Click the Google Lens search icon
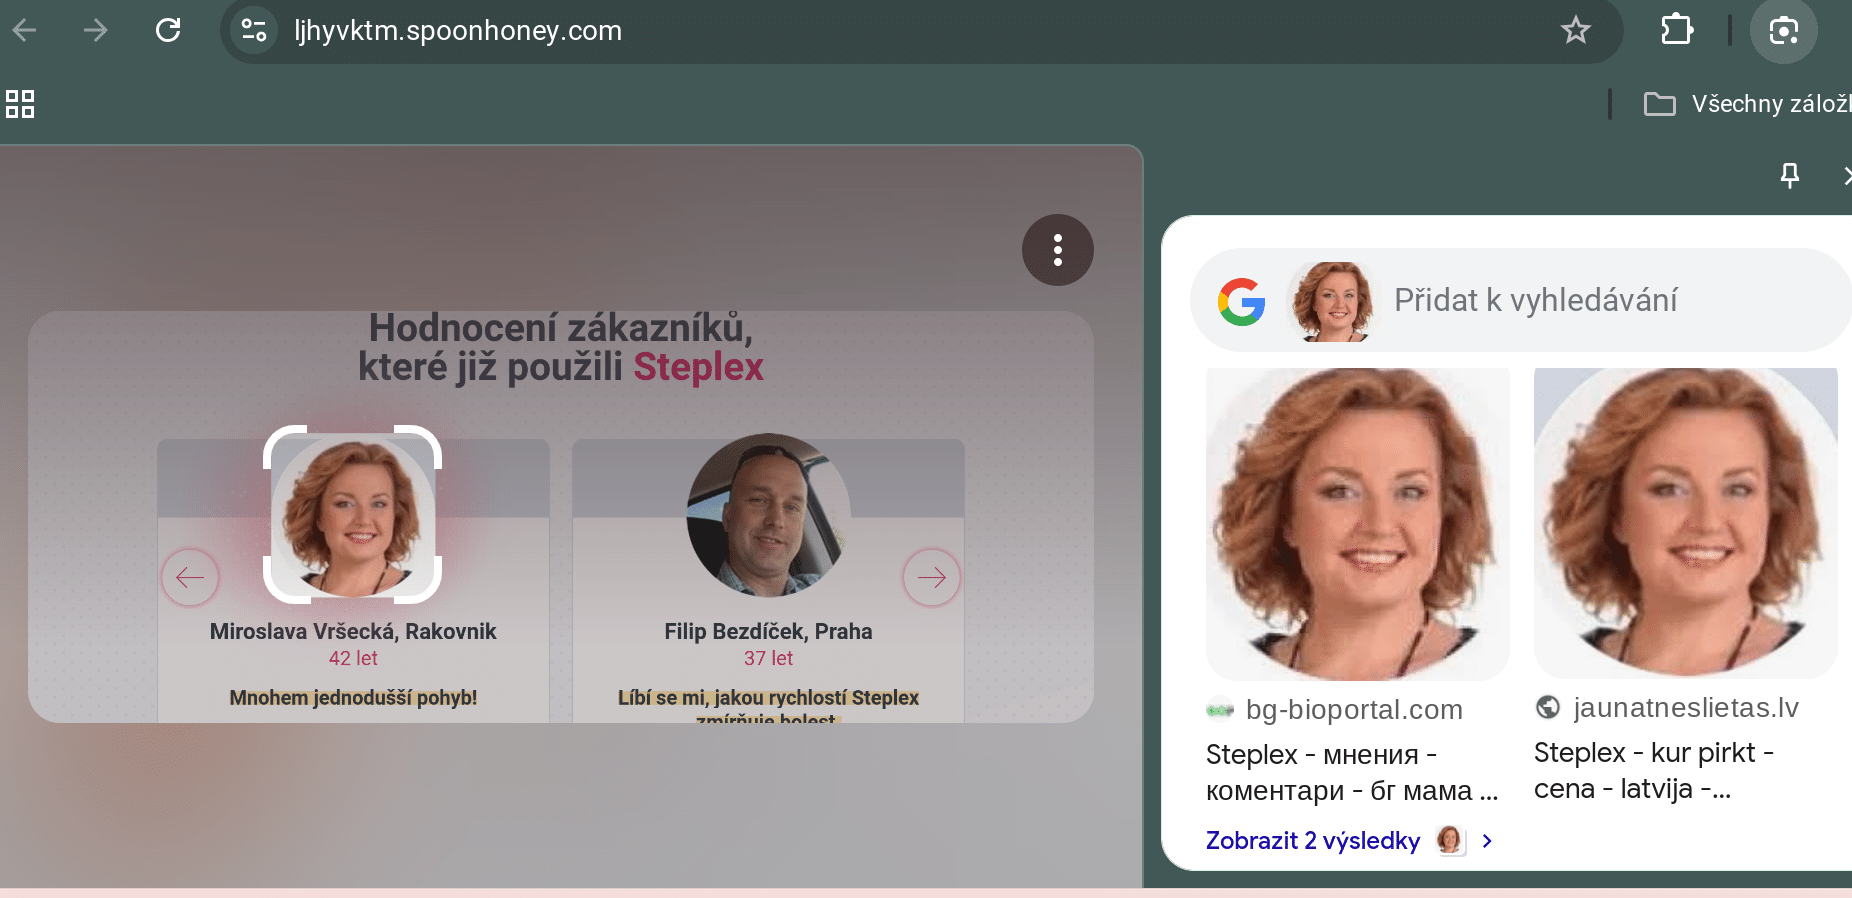Viewport: 1852px width, 898px height. tap(1784, 31)
